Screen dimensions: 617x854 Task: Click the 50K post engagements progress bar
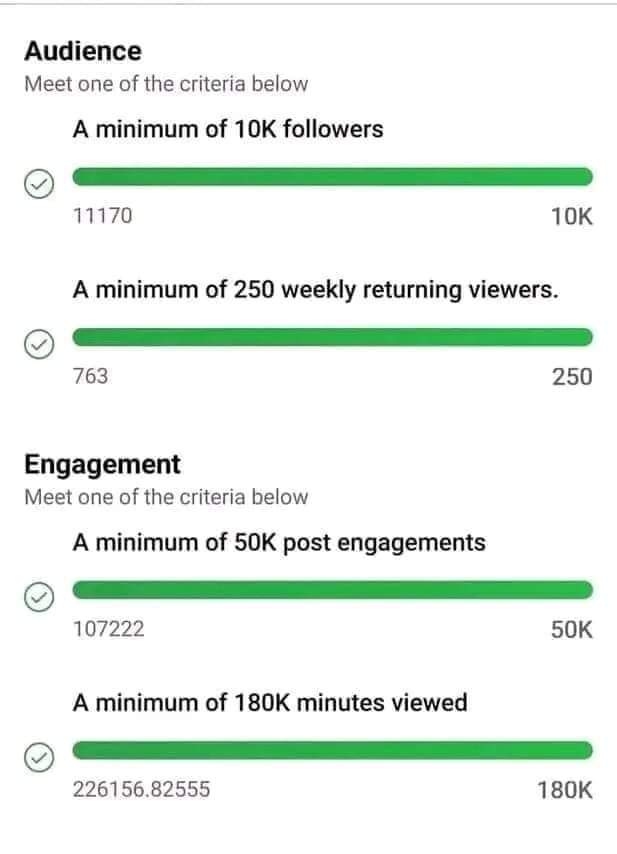pos(333,590)
